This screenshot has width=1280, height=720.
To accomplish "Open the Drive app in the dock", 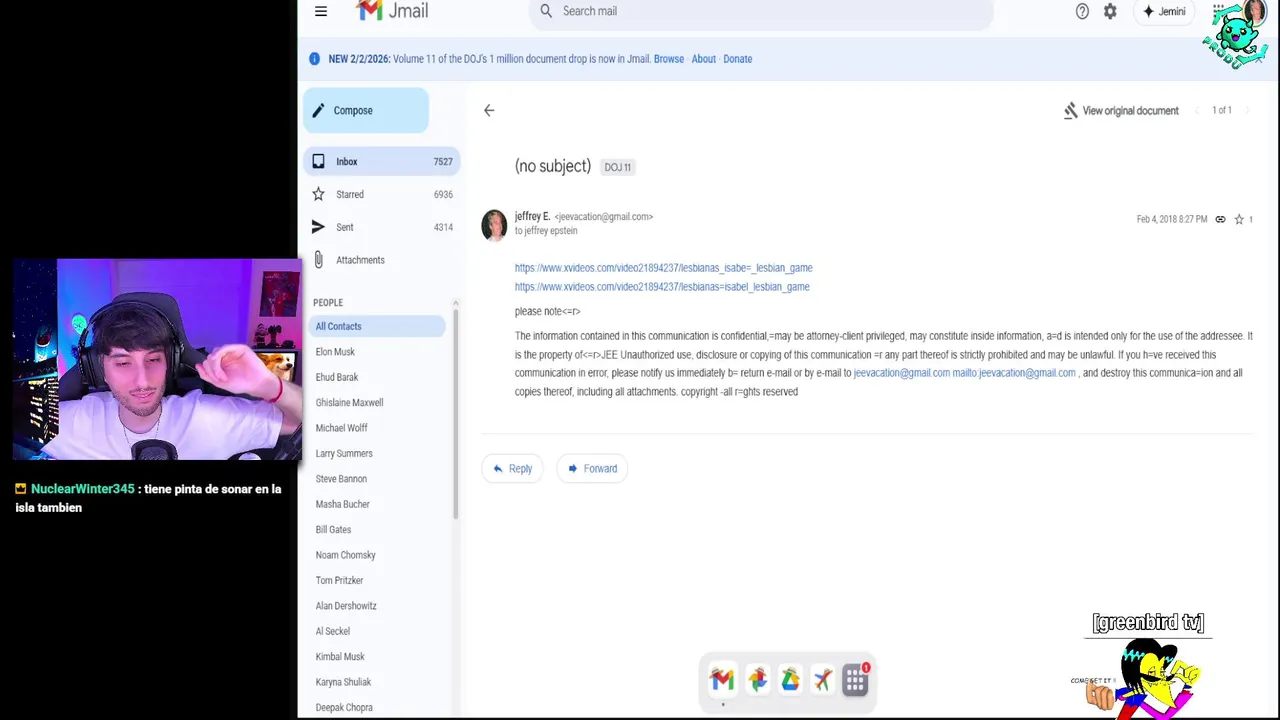I will (x=790, y=680).
